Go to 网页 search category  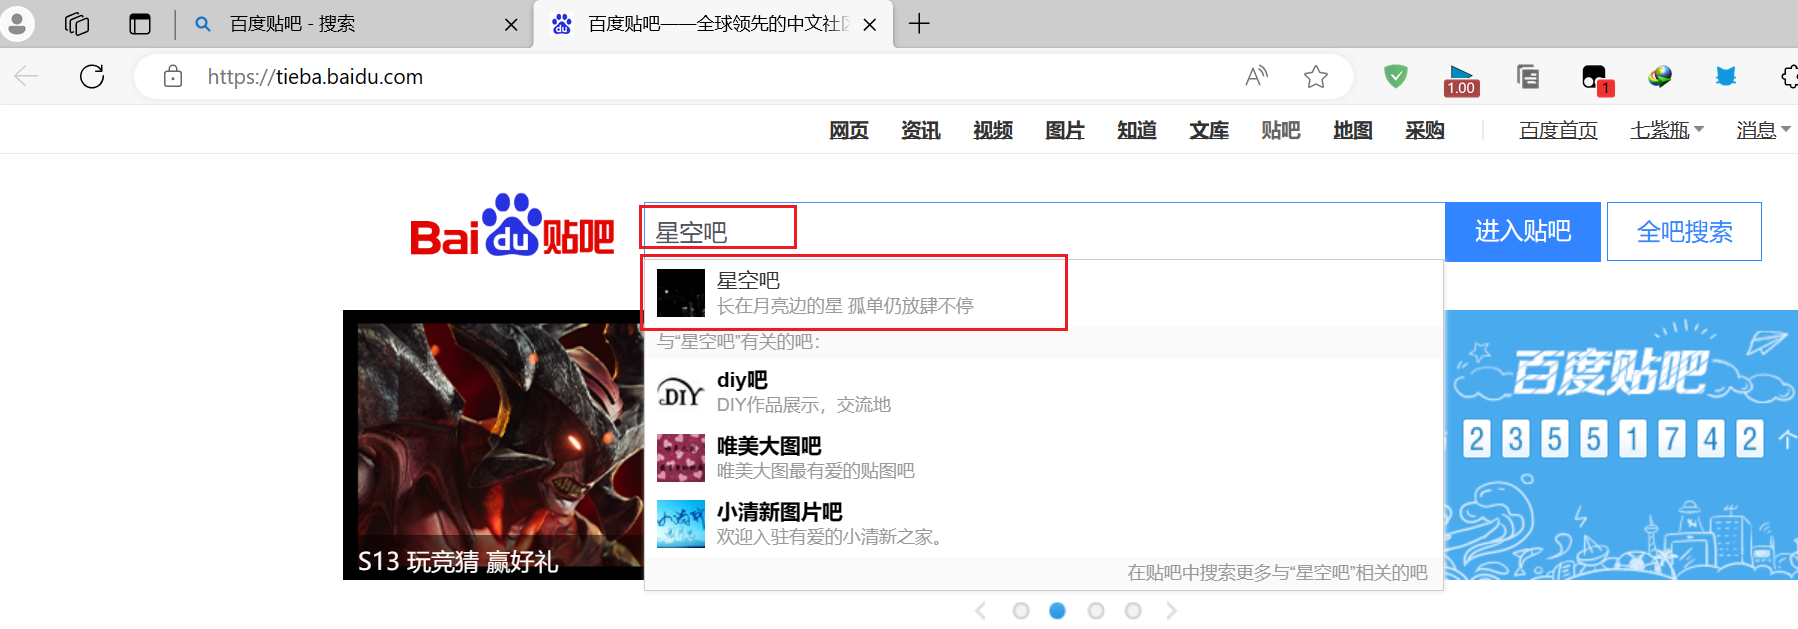click(x=849, y=130)
